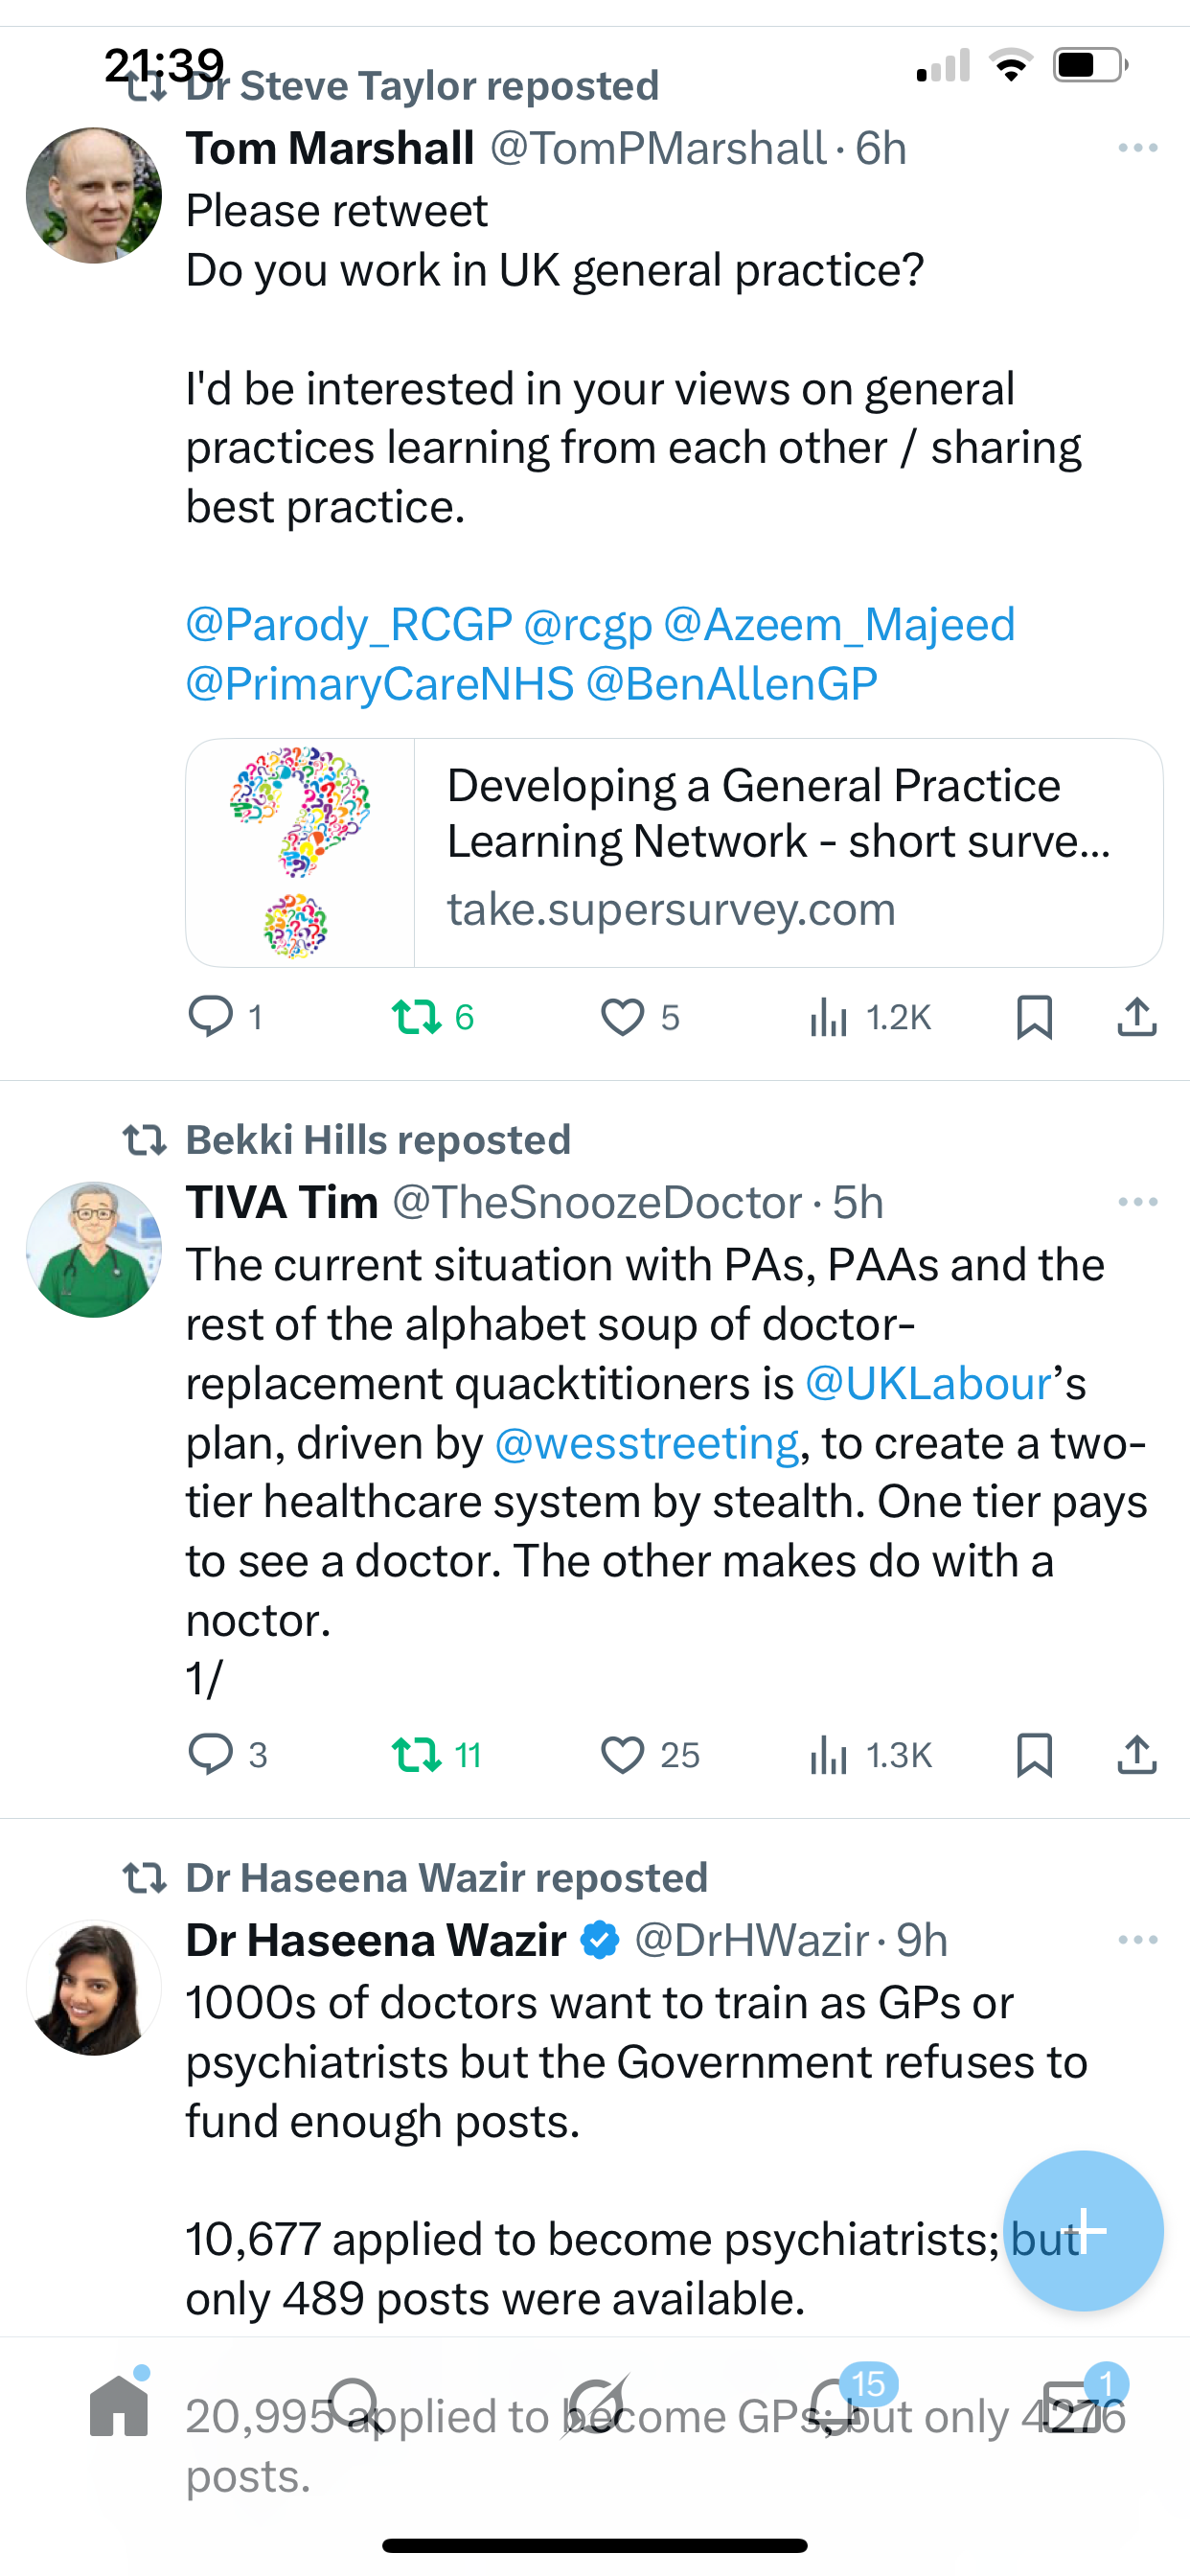Open more options on Tom Marshall's tweet
The height and width of the screenshot is (2576, 1190).
coord(1137,148)
